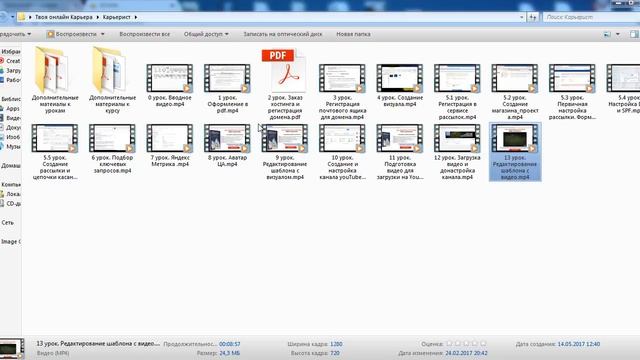The image size is (640, 360).
Task: Open the Упорядочить menu
Action: coord(16,34)
